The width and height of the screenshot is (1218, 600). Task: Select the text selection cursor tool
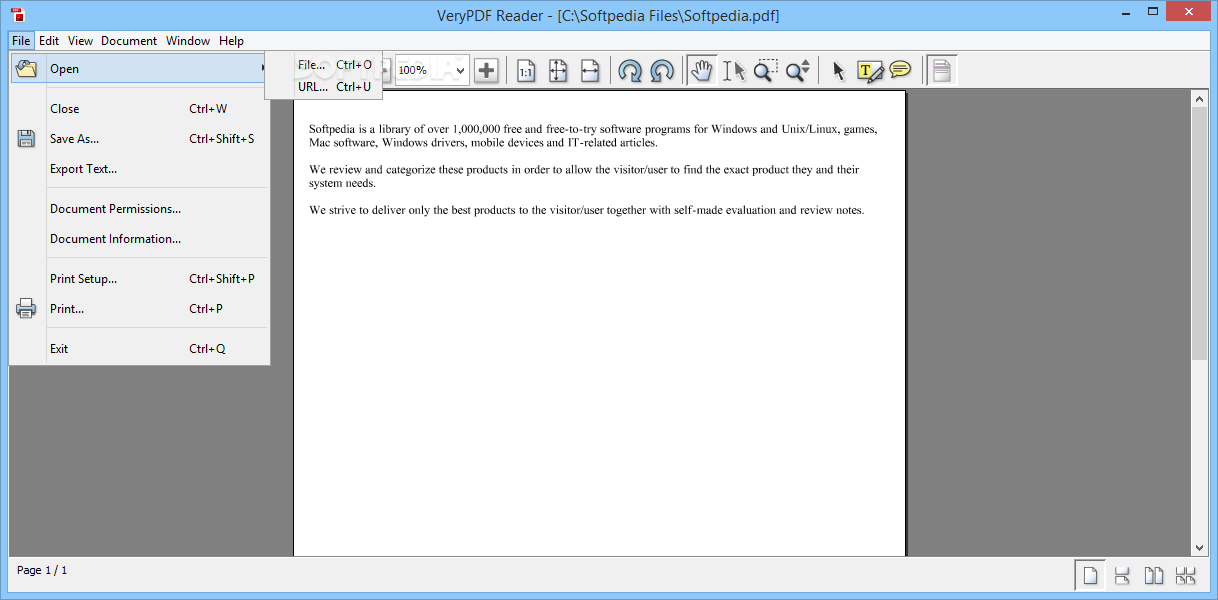(734, 70)
